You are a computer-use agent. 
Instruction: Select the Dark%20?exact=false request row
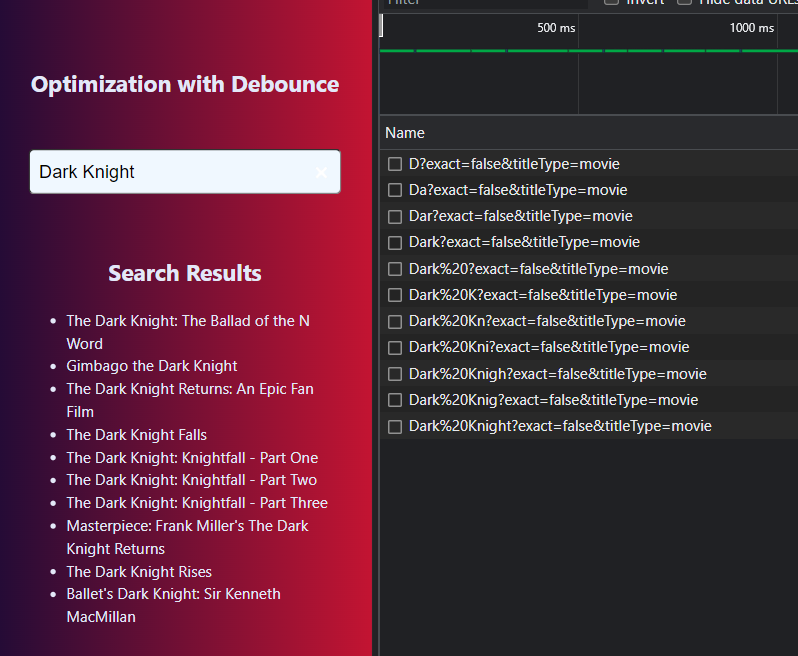tap(589, 269)
